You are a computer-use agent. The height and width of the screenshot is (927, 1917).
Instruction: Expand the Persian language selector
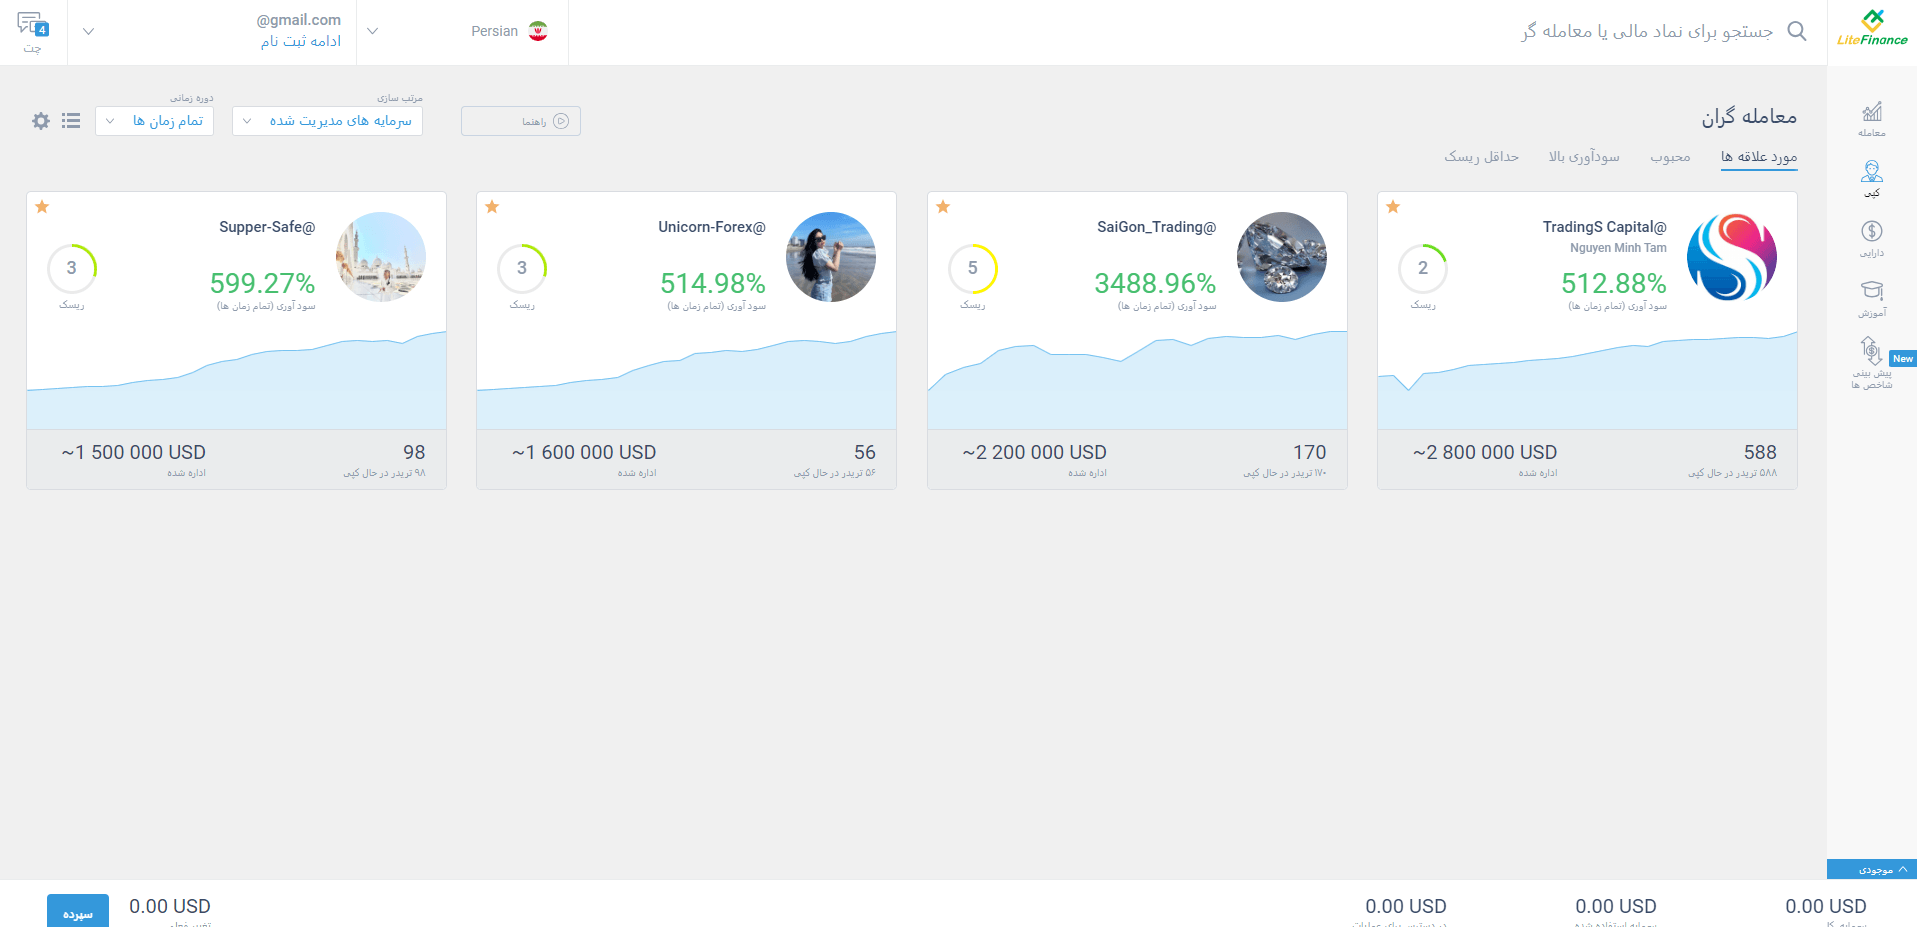(463, 31)
